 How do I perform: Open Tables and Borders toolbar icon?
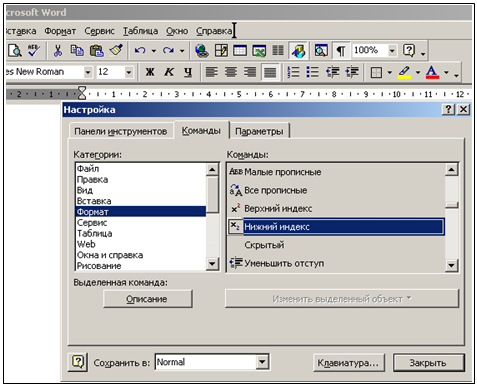[x=221, y=51]
